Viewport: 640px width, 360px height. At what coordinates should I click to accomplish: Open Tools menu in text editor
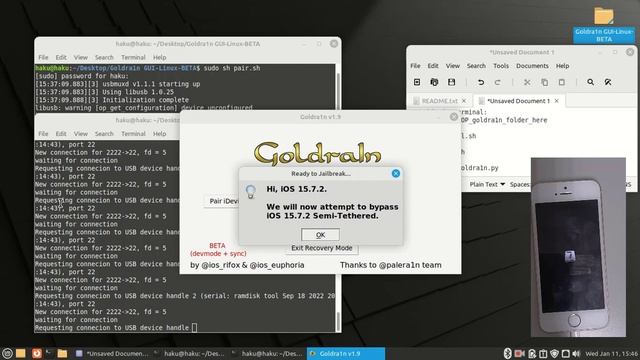point(501,66)
